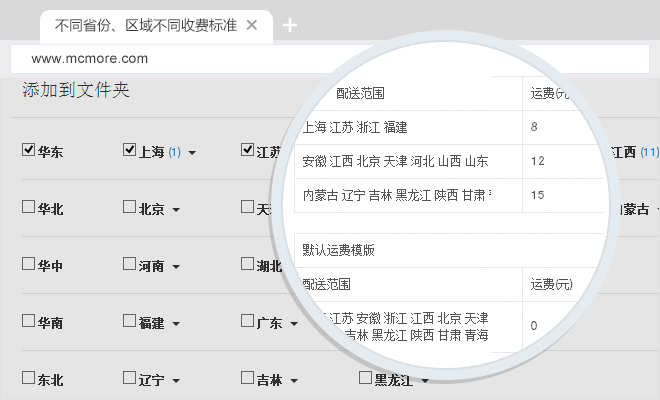Tick the 北京 checkbox
Viewport: 660px width, 400px height.
coord(129,208)
